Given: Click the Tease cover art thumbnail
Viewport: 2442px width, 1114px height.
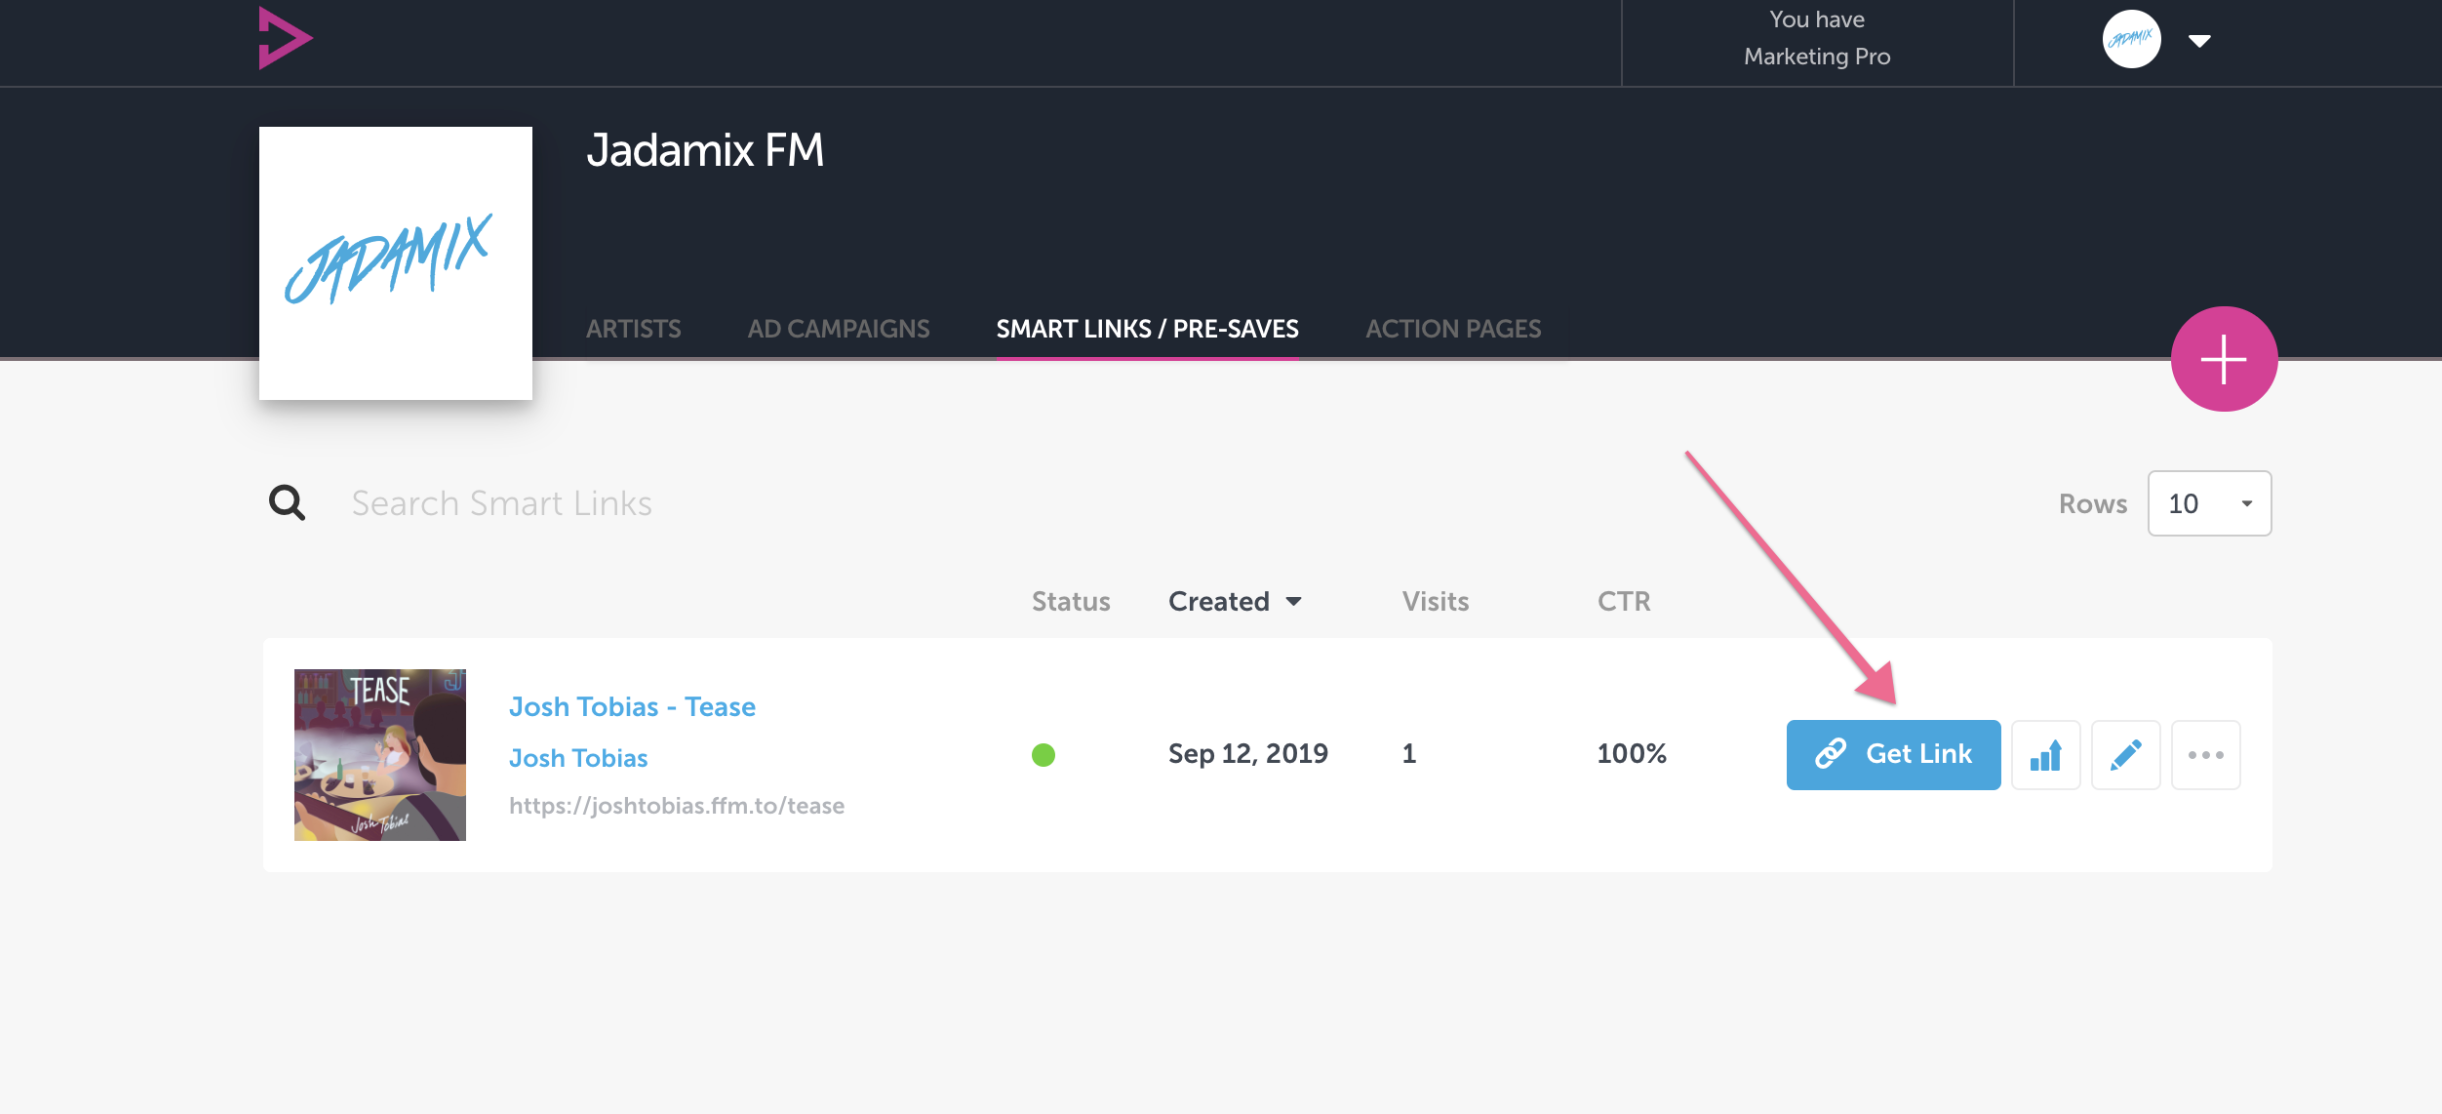Looking at the screenshot, I should click(380, 755).
